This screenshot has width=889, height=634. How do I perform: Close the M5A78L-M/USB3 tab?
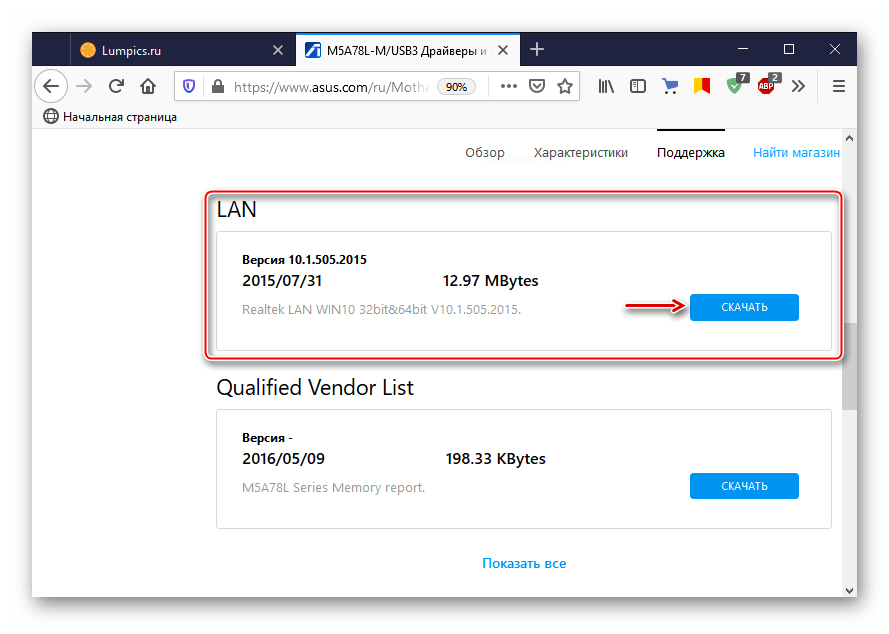503,50
